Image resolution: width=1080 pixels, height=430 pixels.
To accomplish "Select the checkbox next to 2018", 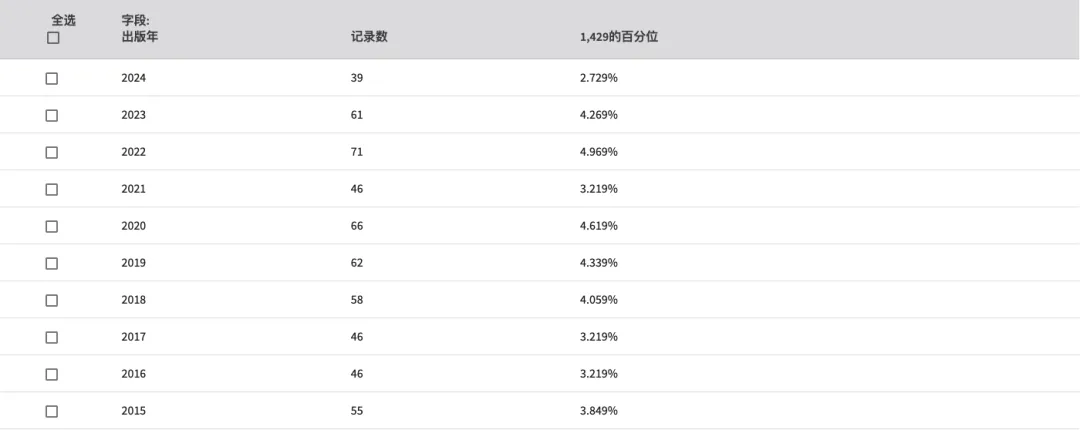I will pyautogui.click(x=52, y=300).
